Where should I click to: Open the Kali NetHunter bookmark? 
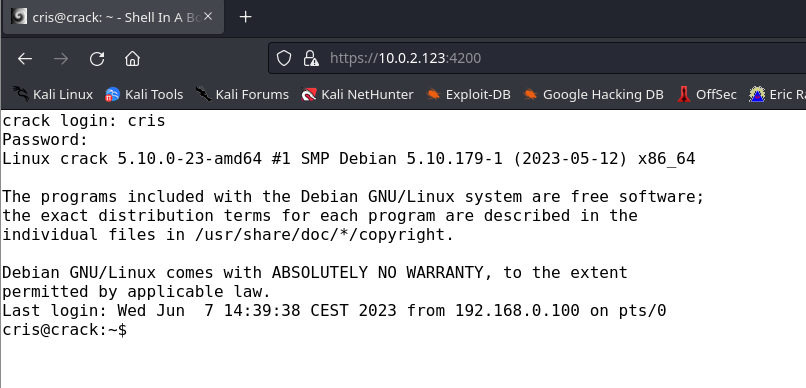point(357,95)
